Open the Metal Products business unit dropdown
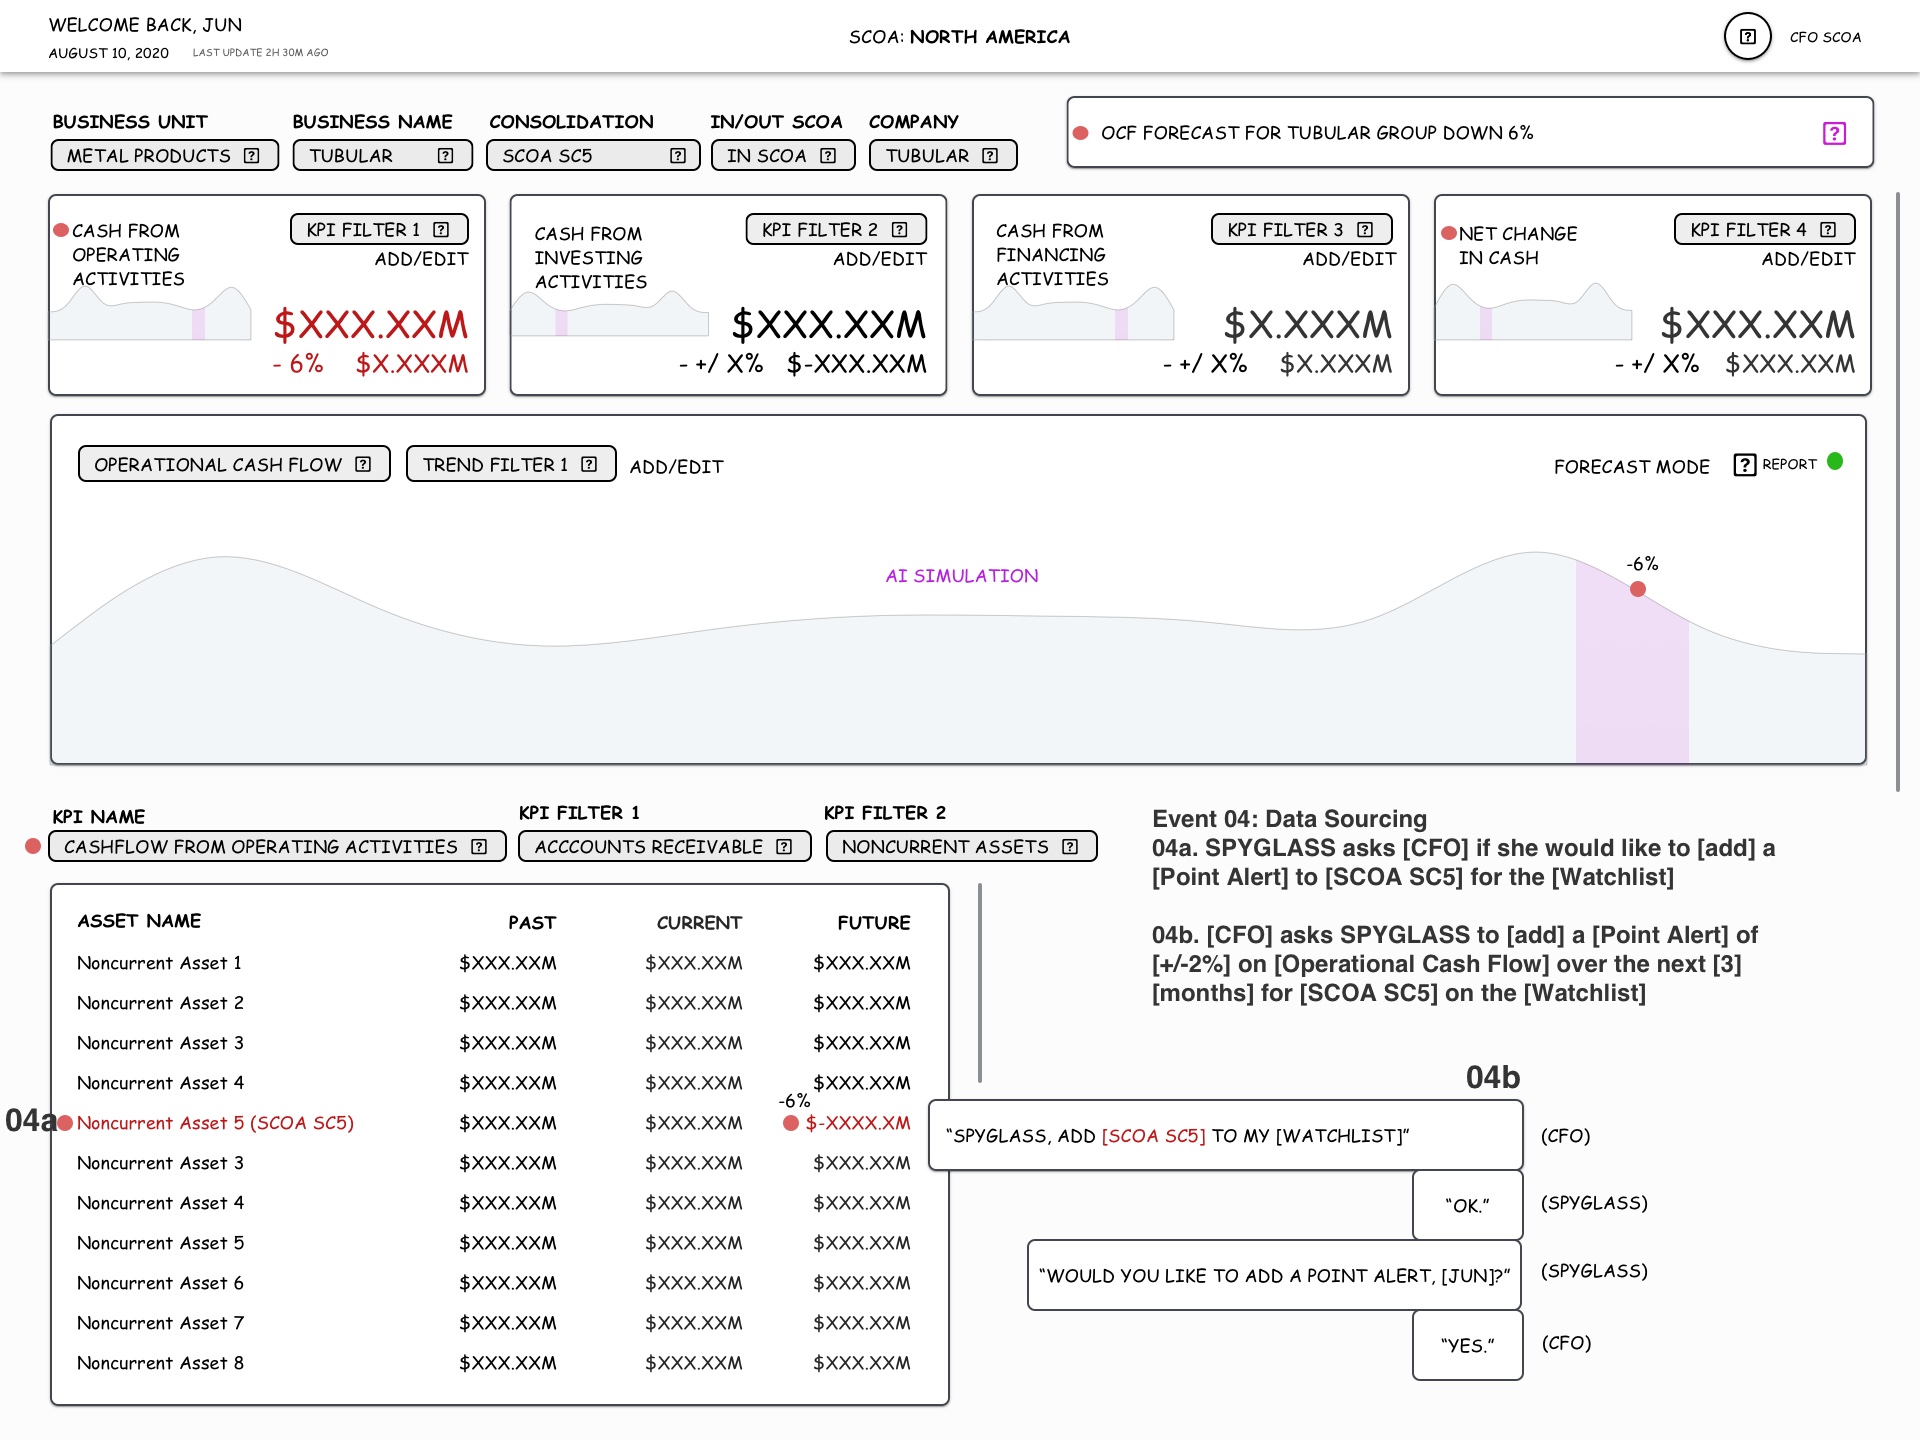Image resolution: width=1920 pixels, height=1440 pixels. click(x=164, y=156)
